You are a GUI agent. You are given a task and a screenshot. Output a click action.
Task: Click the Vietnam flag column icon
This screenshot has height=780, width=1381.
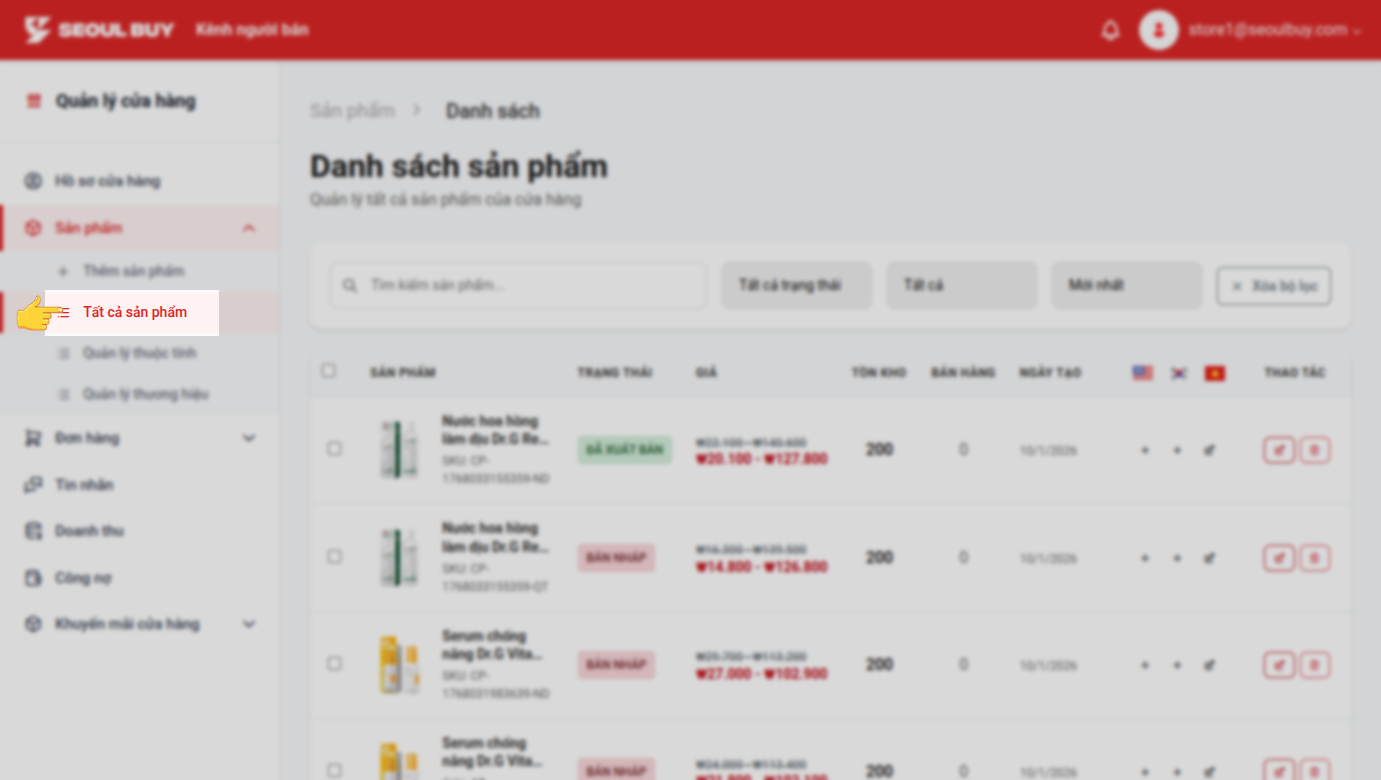click(1214, 373)
